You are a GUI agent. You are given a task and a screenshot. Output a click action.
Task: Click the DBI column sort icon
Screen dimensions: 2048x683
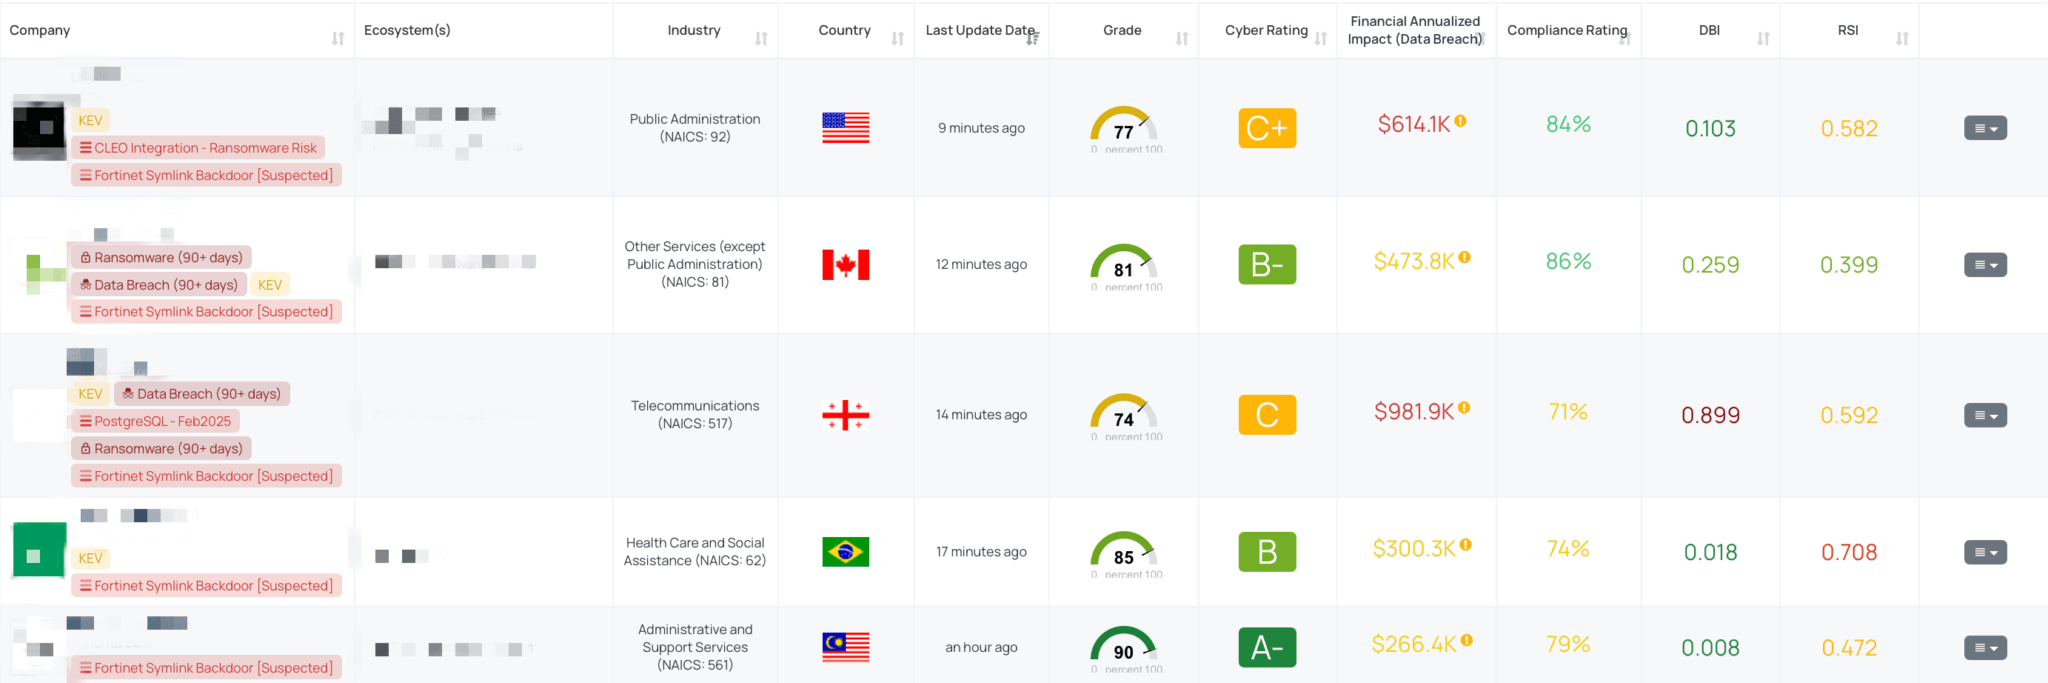[1763, 39]
